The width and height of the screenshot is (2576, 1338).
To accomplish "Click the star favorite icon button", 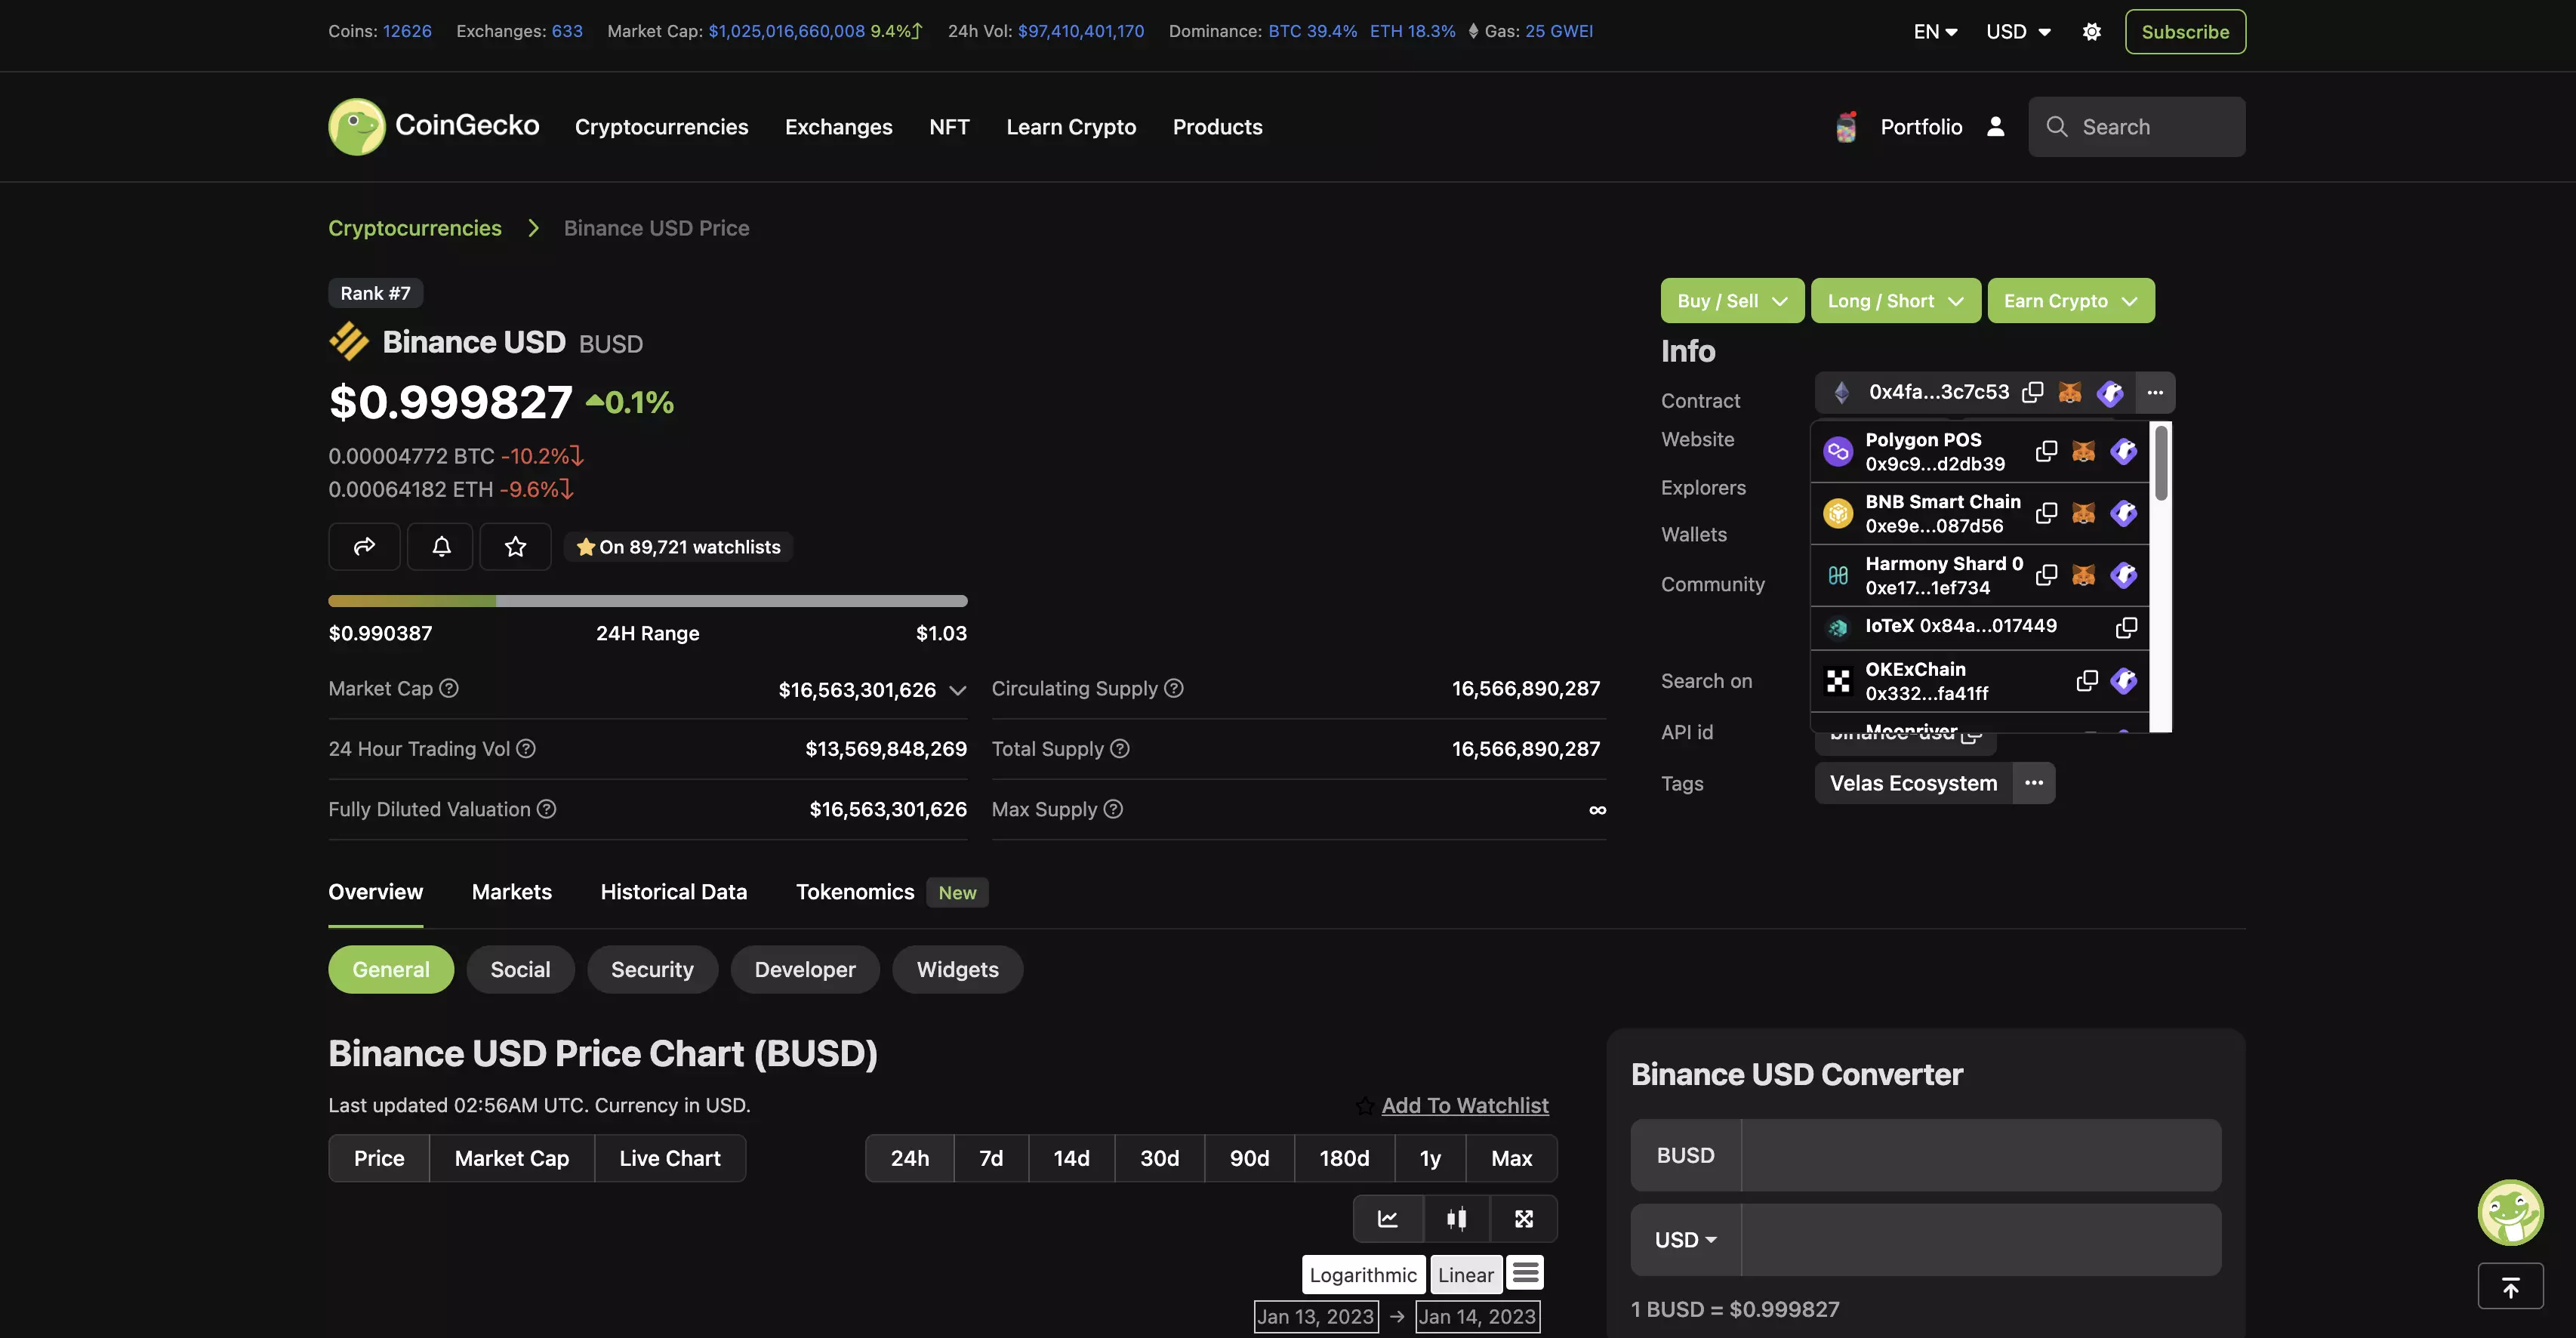I will [515, 546].
